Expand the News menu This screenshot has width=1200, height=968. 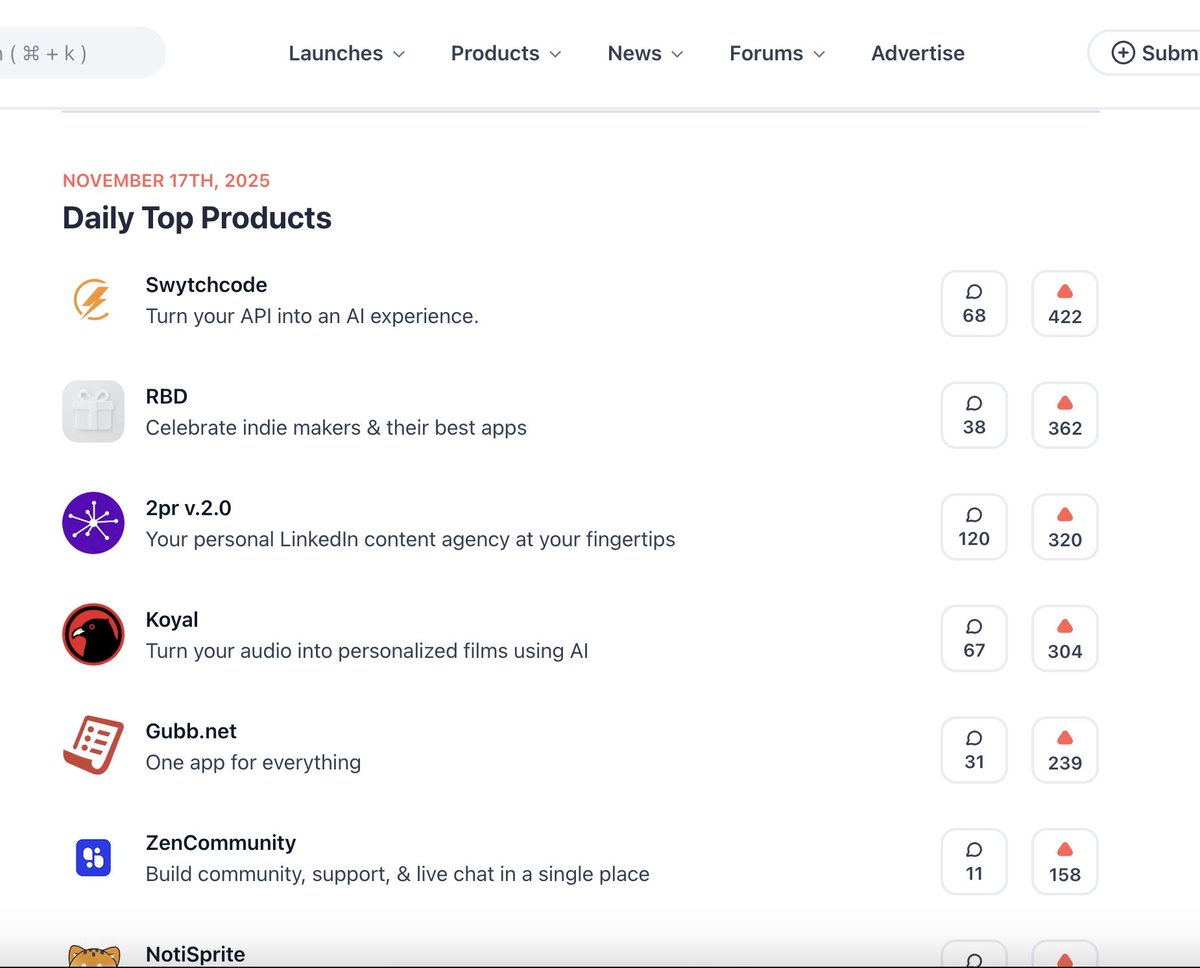pyautogui.click(x=645, y=53)
